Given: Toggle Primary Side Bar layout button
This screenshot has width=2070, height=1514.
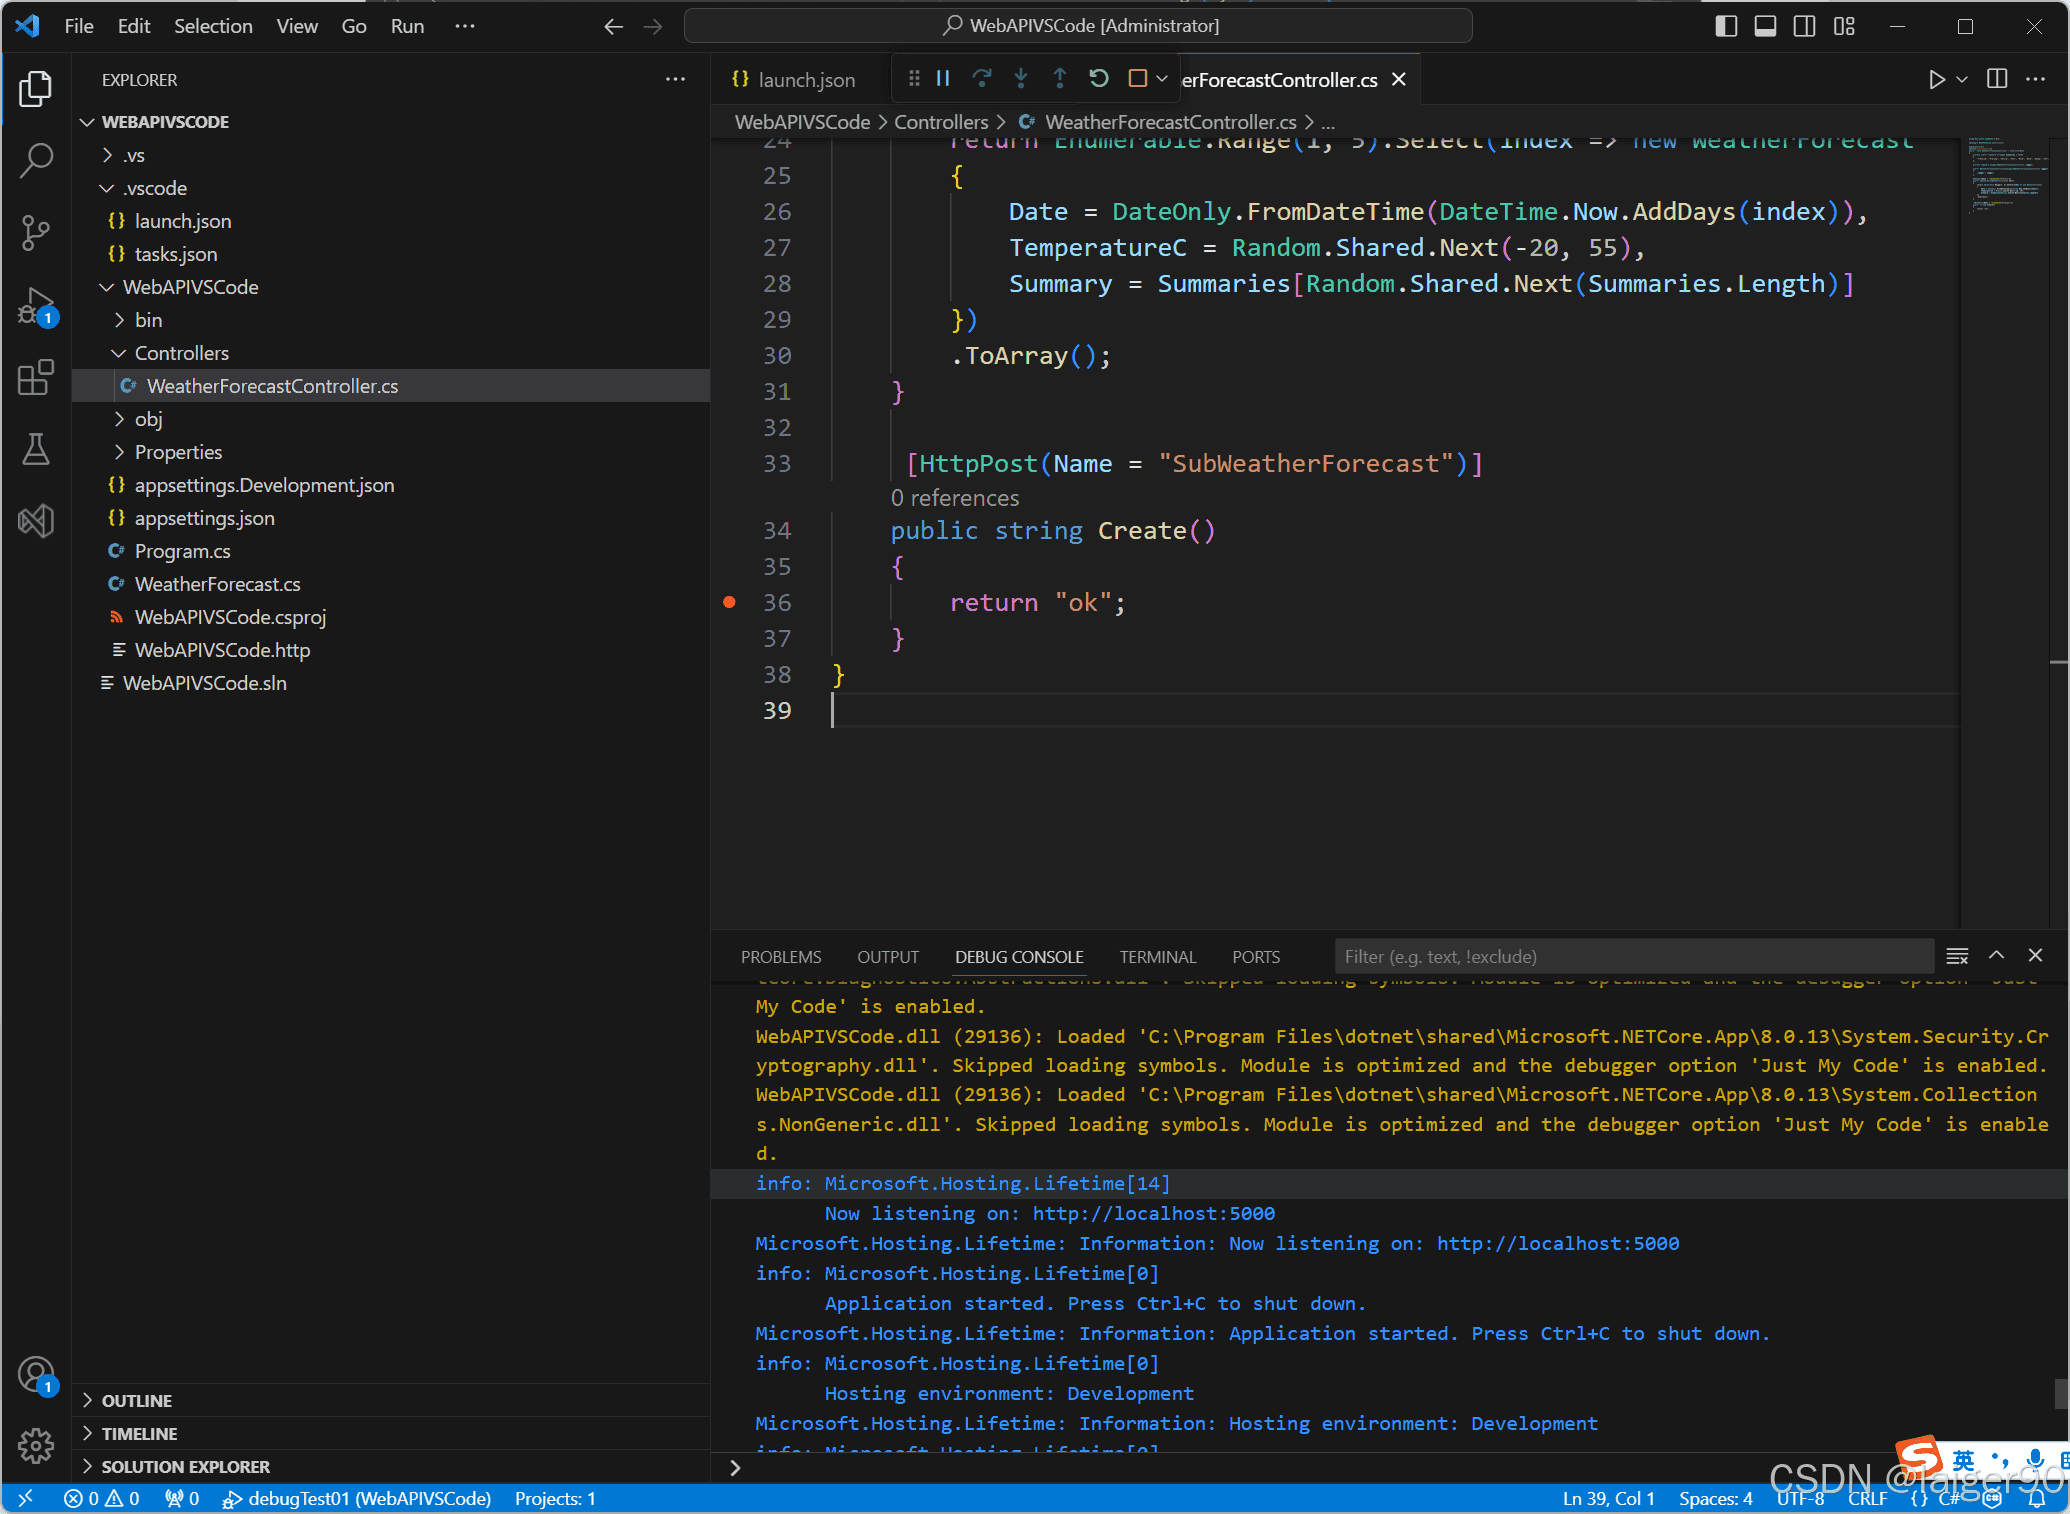Looking at the screenshot, I should [1726, 26].
